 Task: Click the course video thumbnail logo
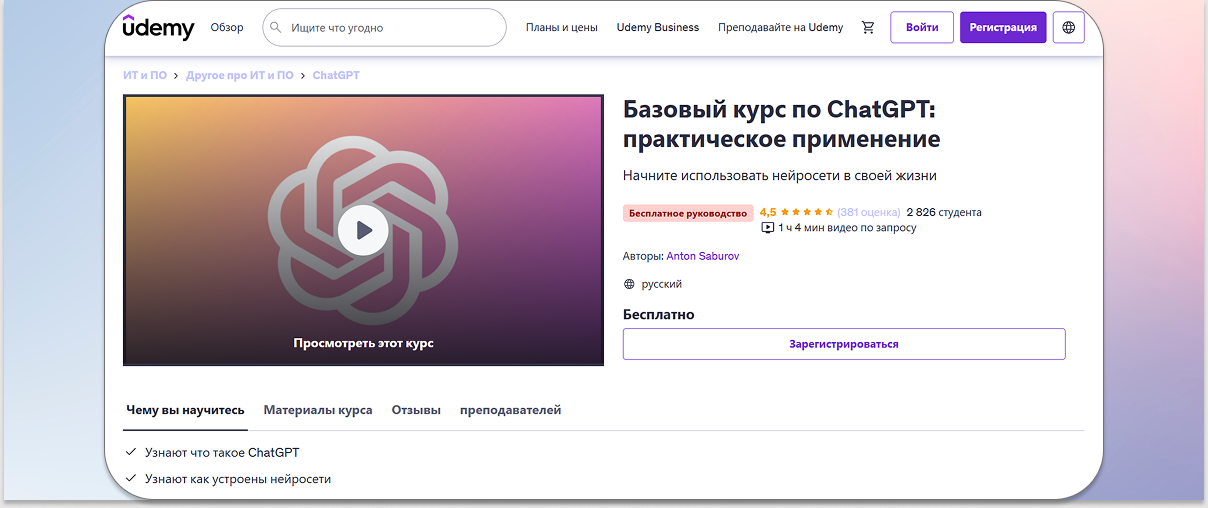363,230
